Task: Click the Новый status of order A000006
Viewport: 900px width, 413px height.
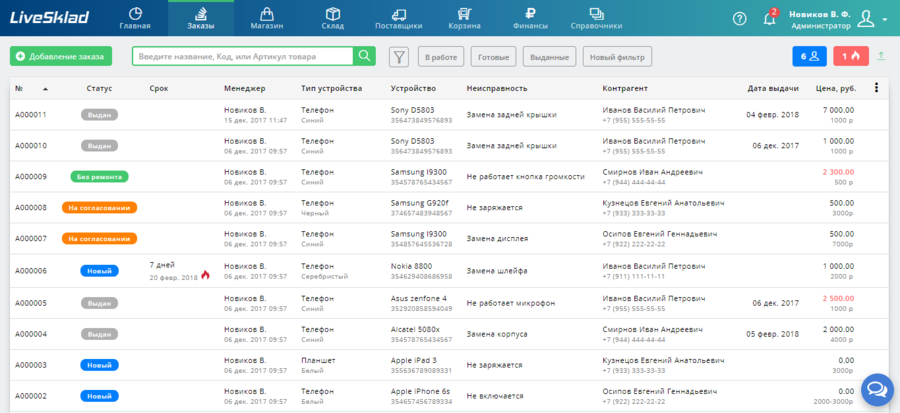Action: point(99,271)
